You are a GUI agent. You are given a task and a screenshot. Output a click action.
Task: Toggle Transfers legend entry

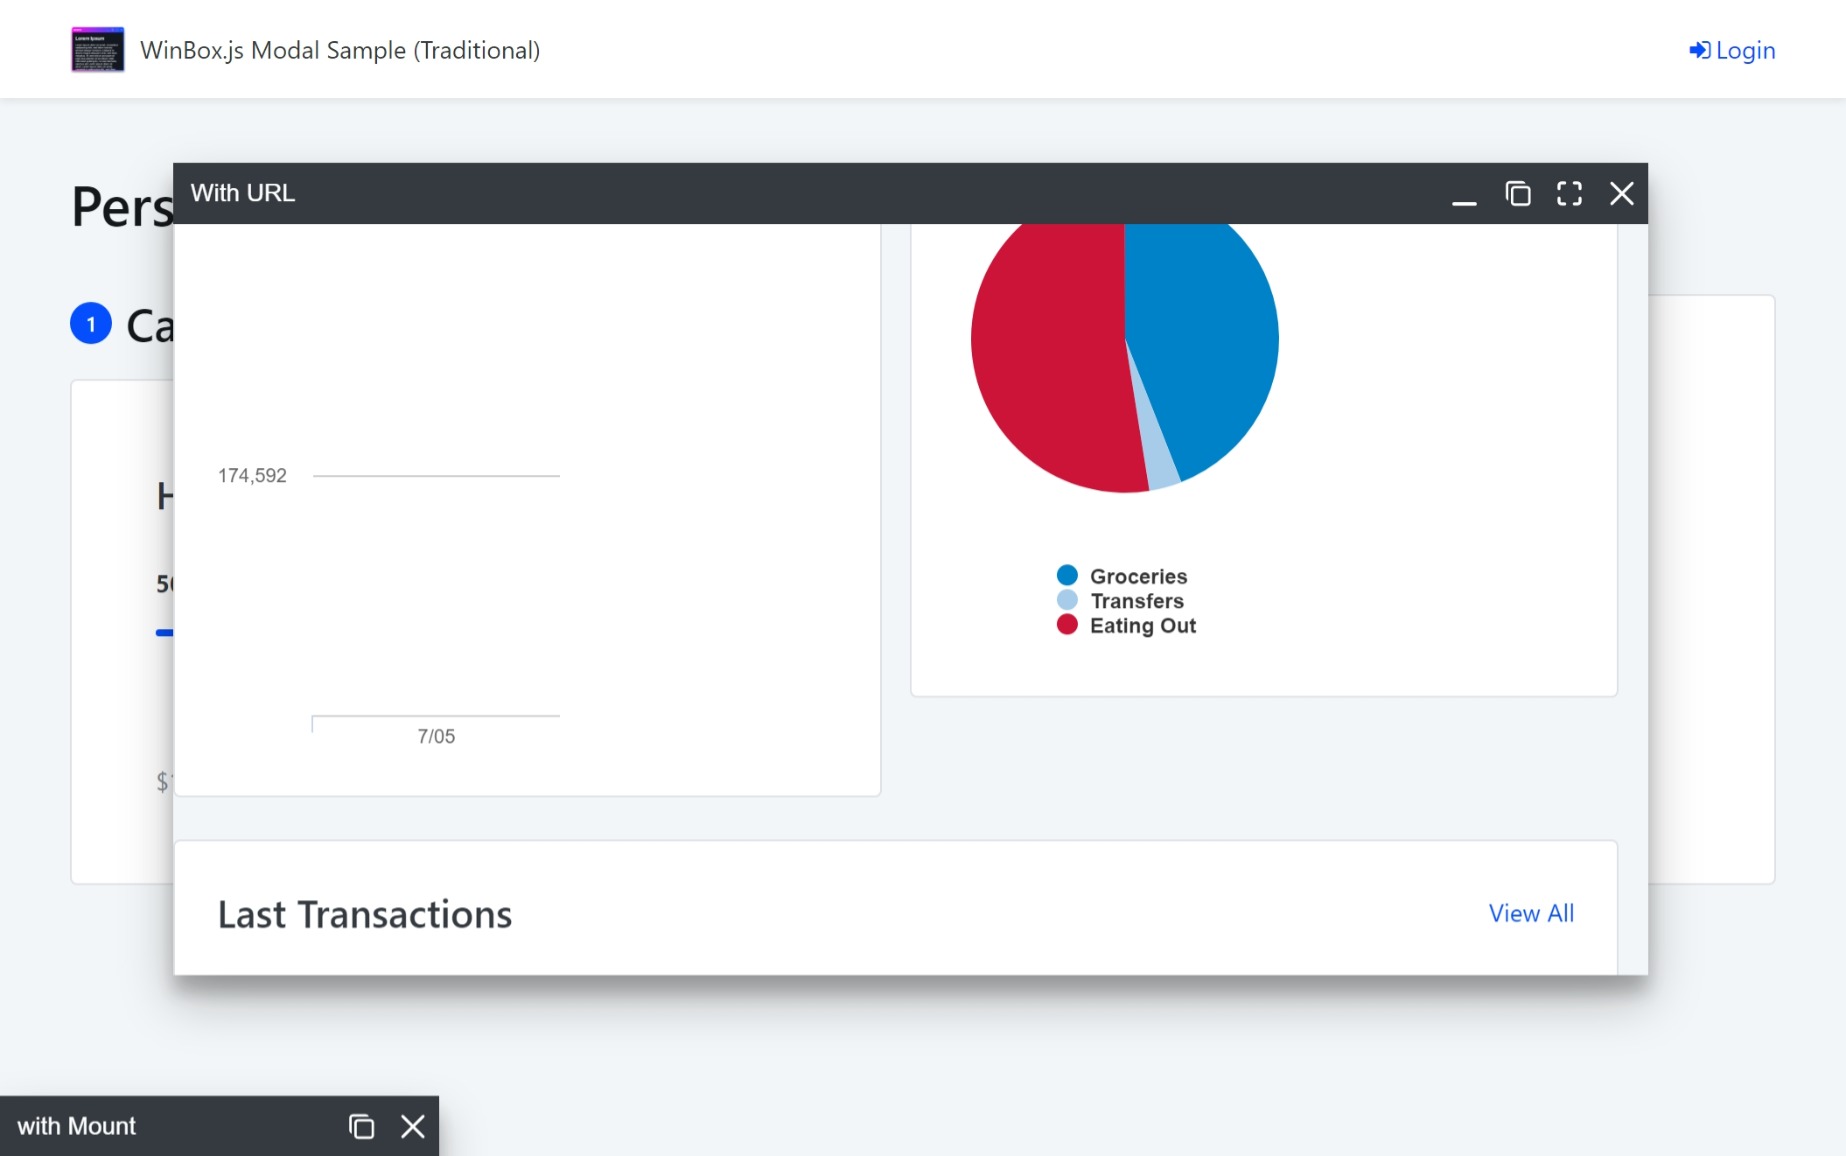pos(1120,601)
